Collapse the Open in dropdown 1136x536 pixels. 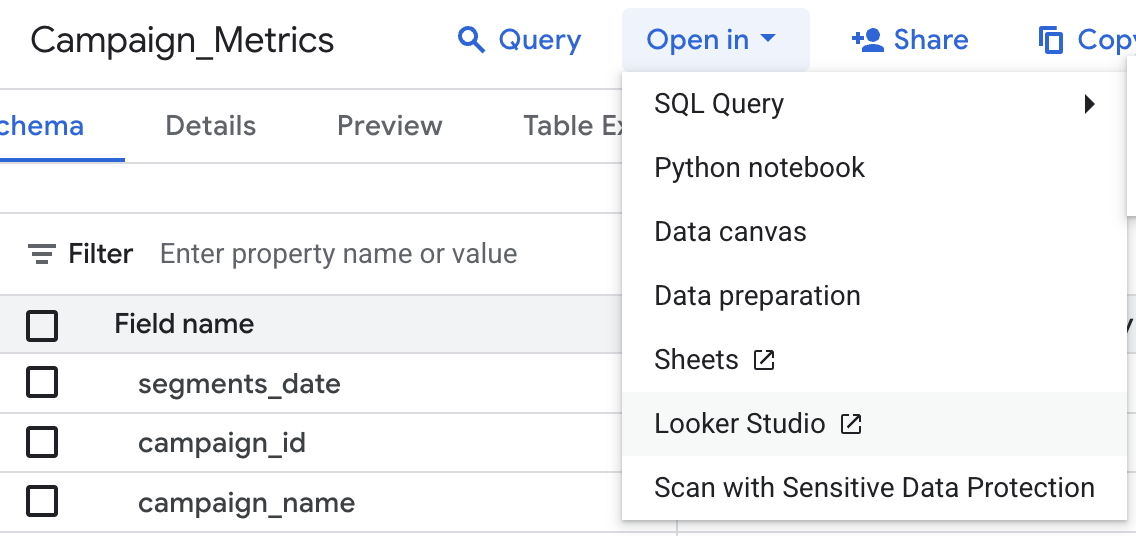[x=714, y=40]
